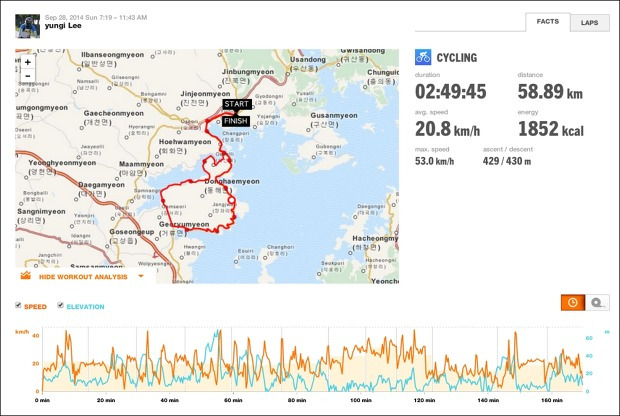Click Daegamyeon label on the map
Image resolution: width=620 pixels, height=416 pixels.
coord(101,185)
